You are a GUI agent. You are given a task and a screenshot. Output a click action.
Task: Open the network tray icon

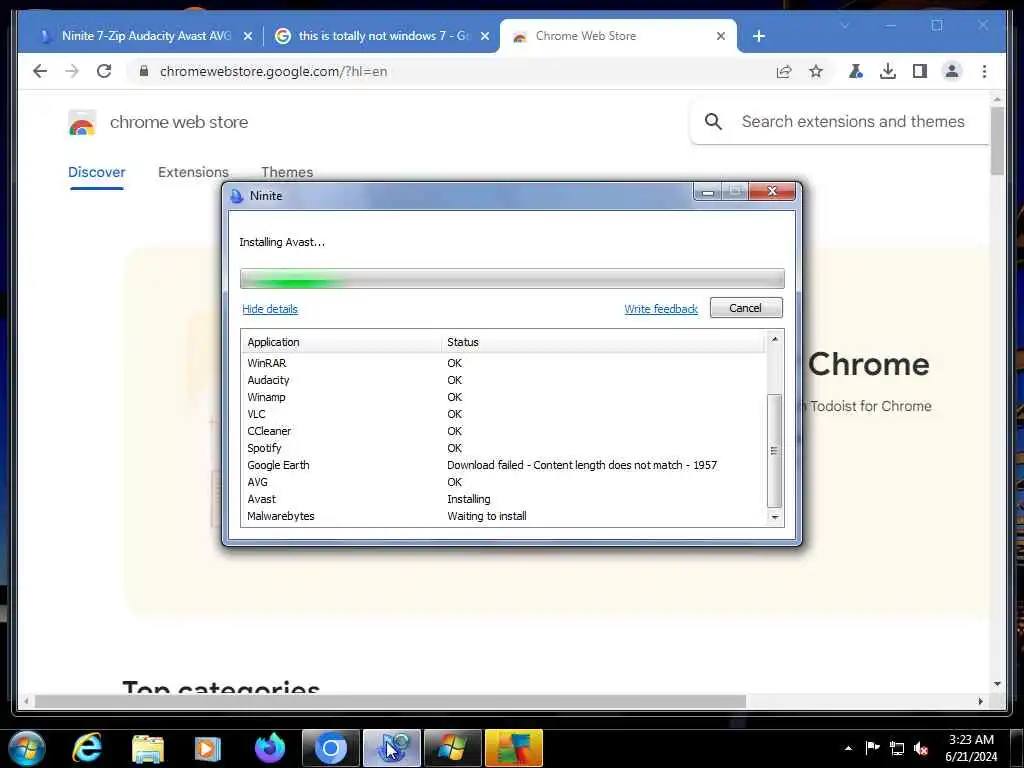[897, 748]
